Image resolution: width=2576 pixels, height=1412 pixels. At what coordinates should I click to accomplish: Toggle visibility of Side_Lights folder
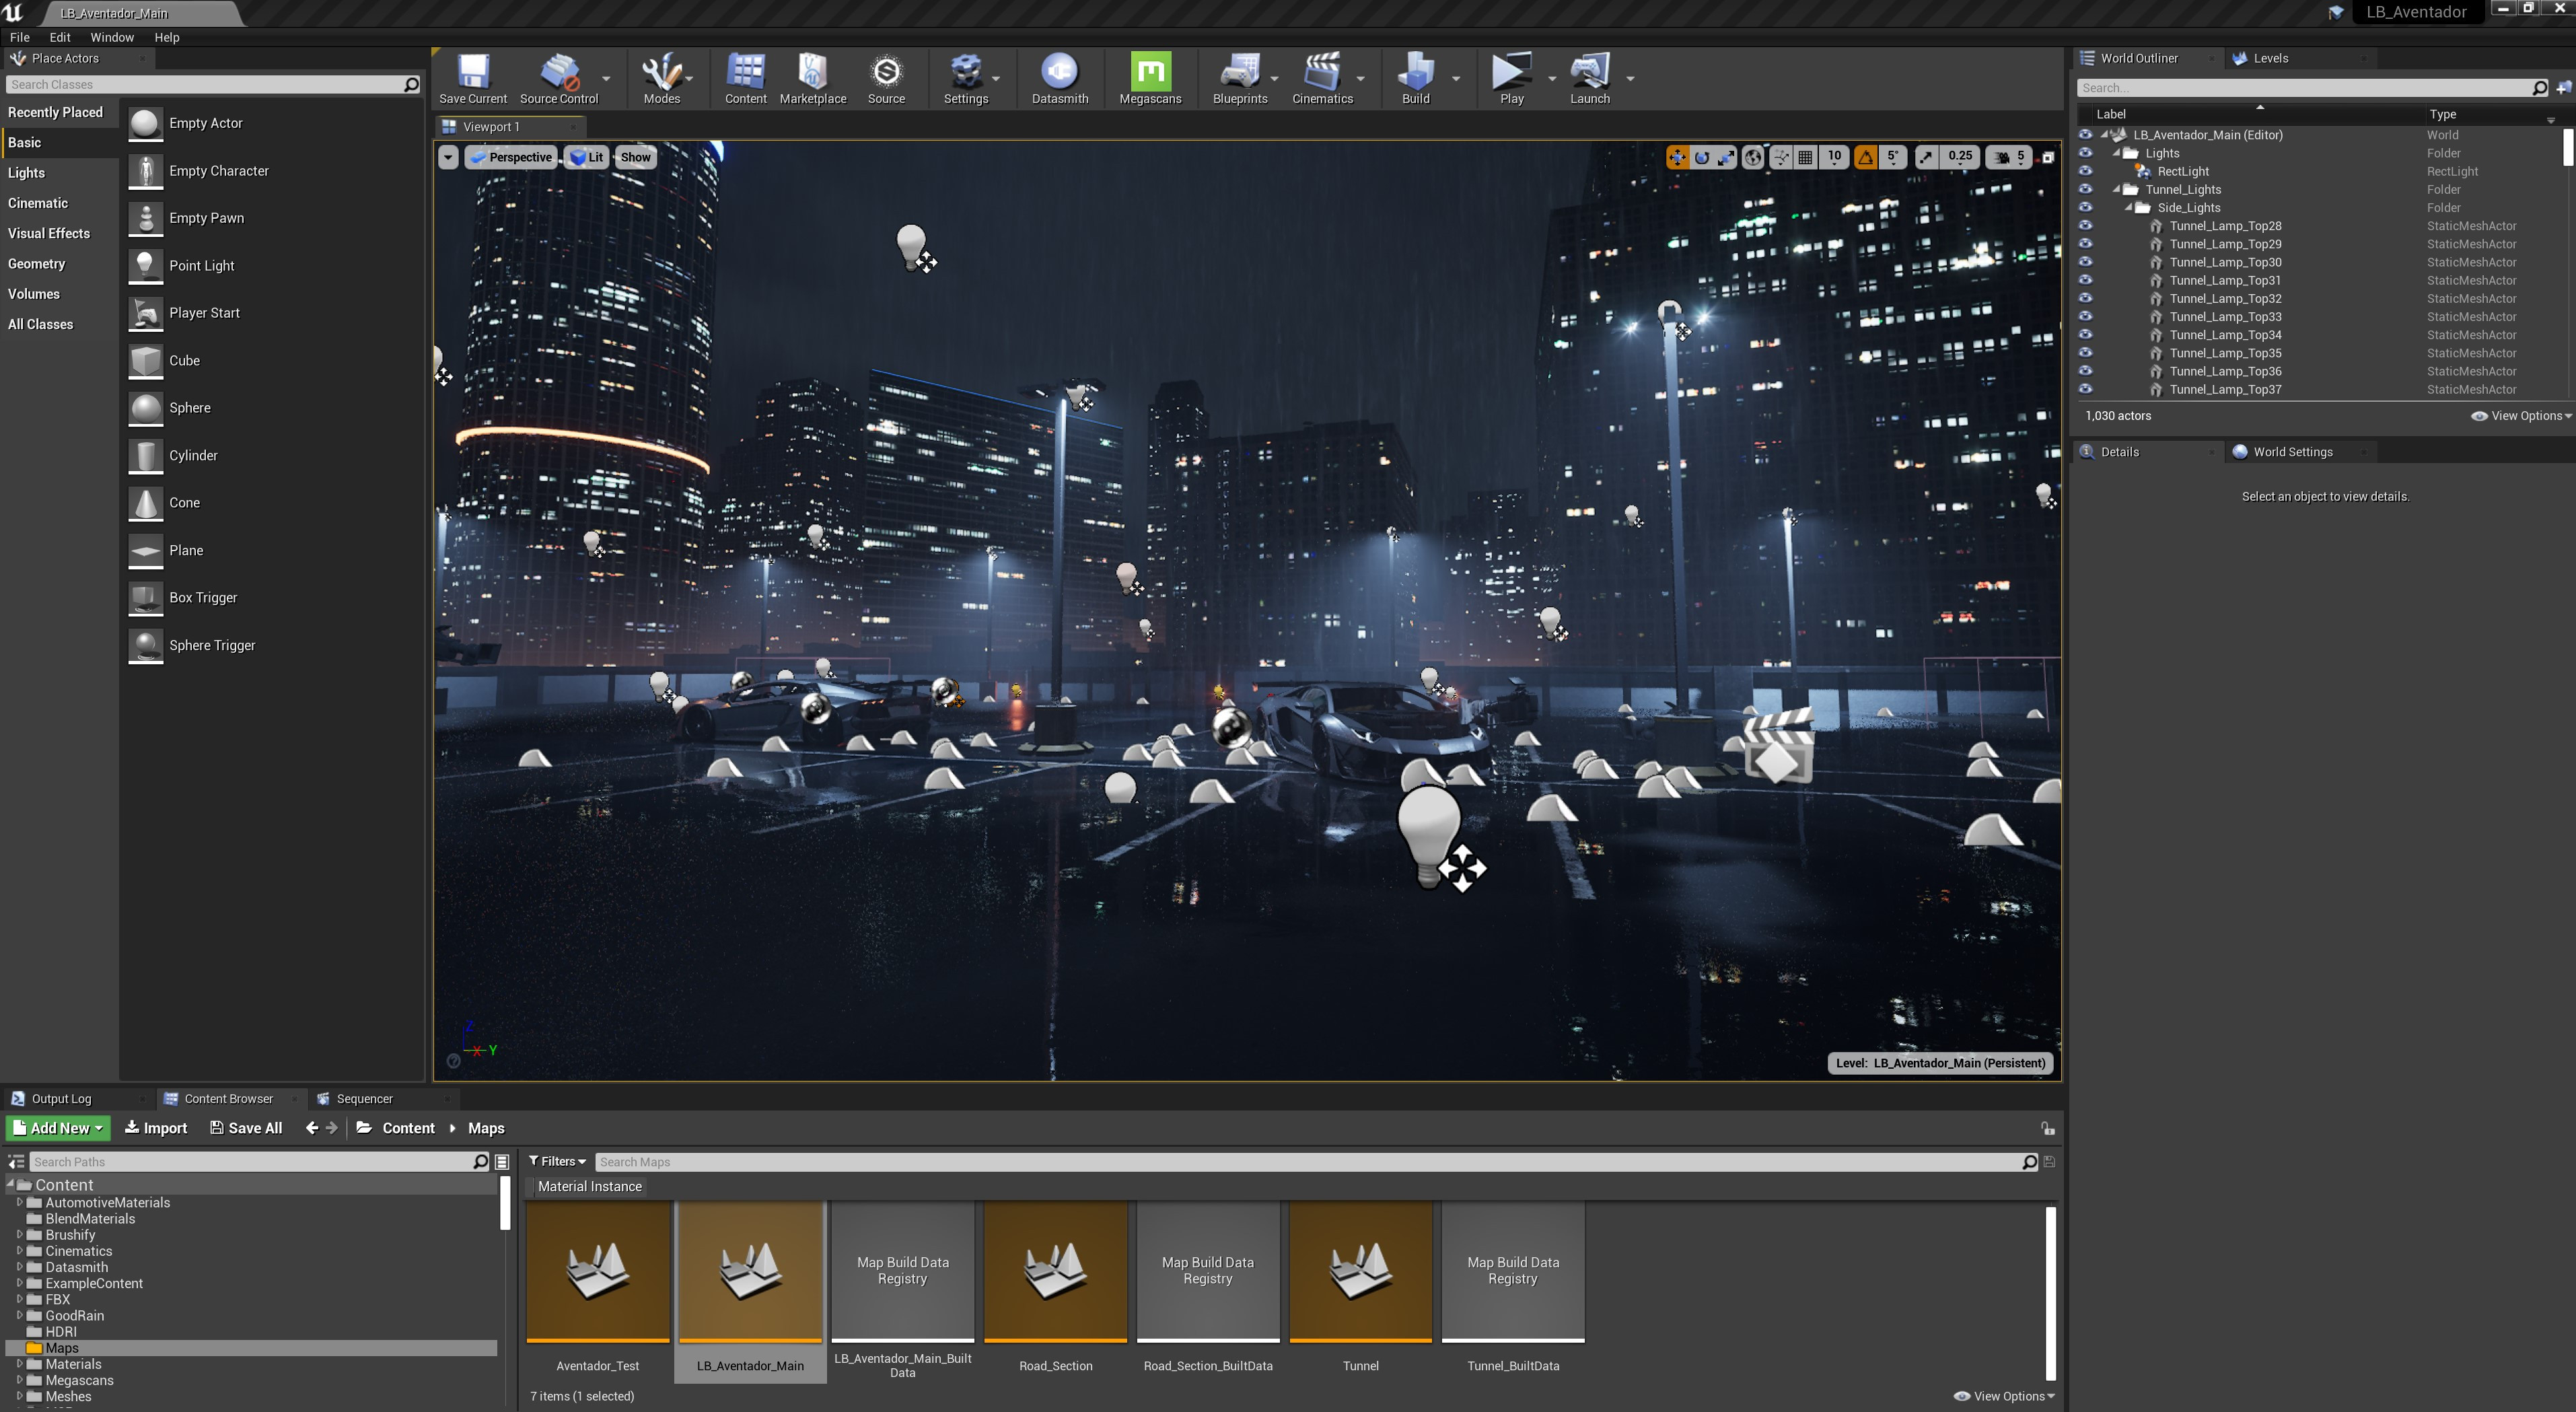pos(2085,208)
